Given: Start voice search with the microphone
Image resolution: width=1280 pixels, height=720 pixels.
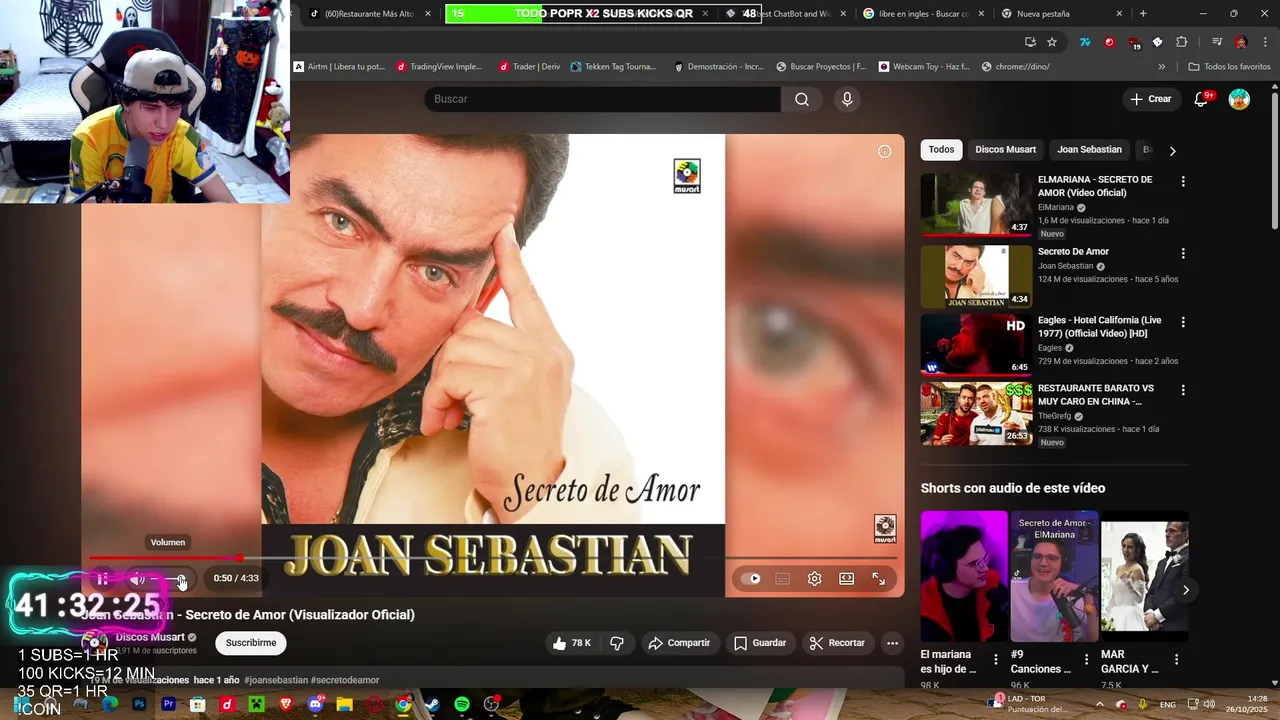Looking at the screenshot, I should pyautogui.click(x=847, y=99).
